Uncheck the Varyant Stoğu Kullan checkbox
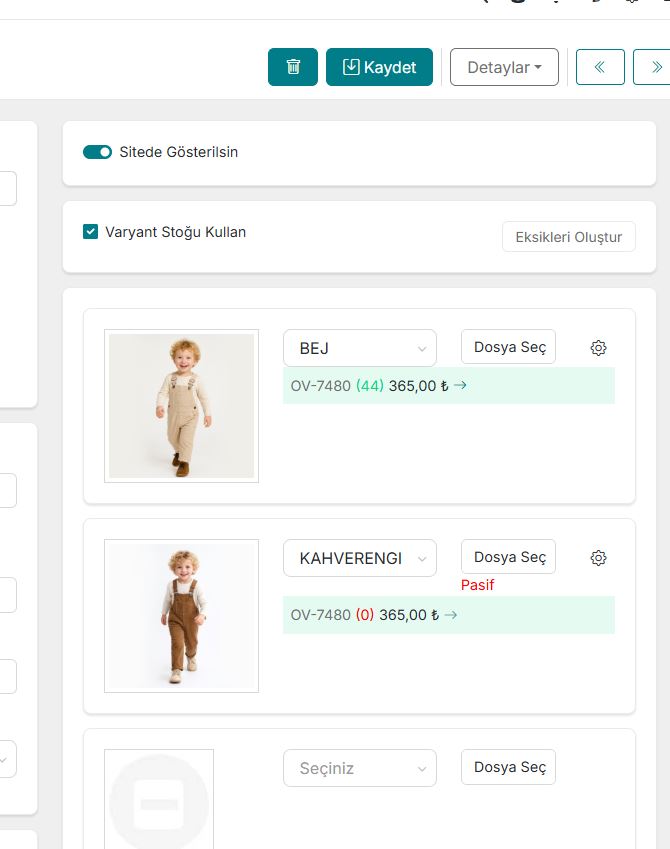 point(91,232)
